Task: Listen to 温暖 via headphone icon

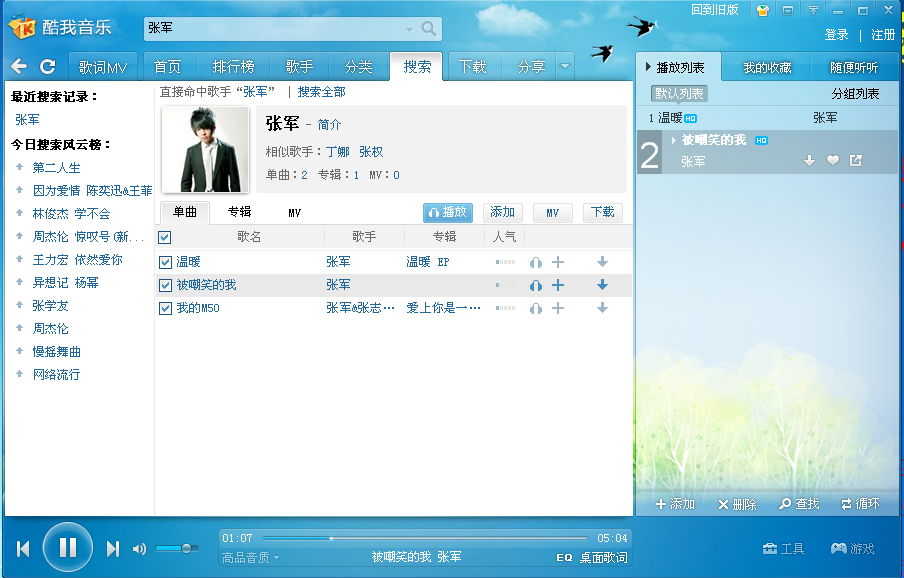Action: [x=536, y=263]
